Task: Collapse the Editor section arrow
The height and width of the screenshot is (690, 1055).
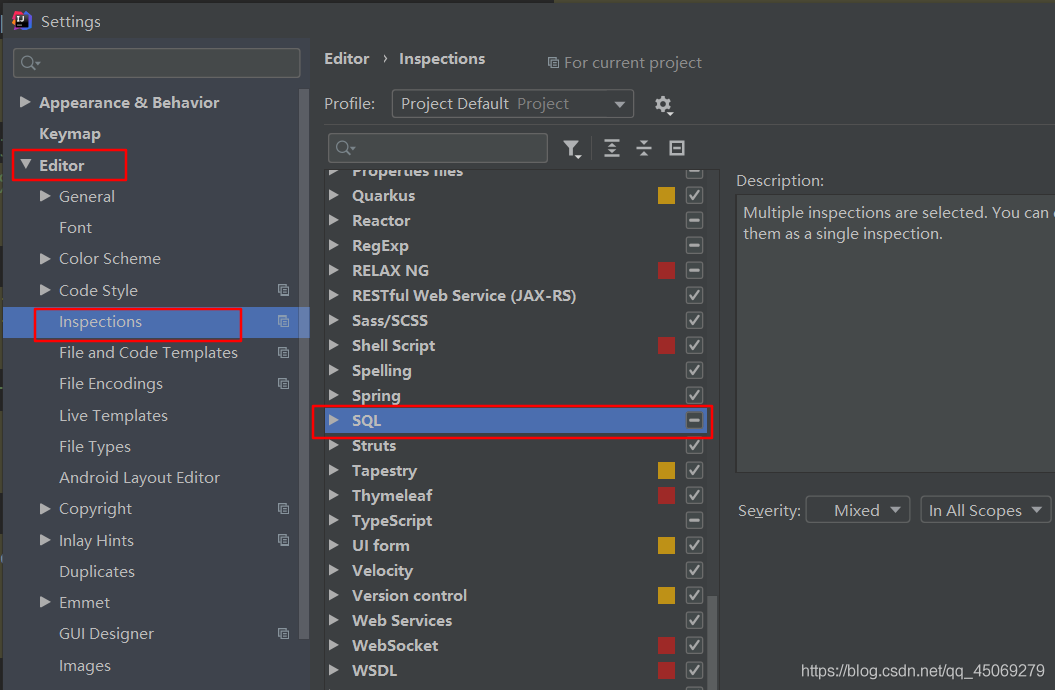Action: point(26,164)
